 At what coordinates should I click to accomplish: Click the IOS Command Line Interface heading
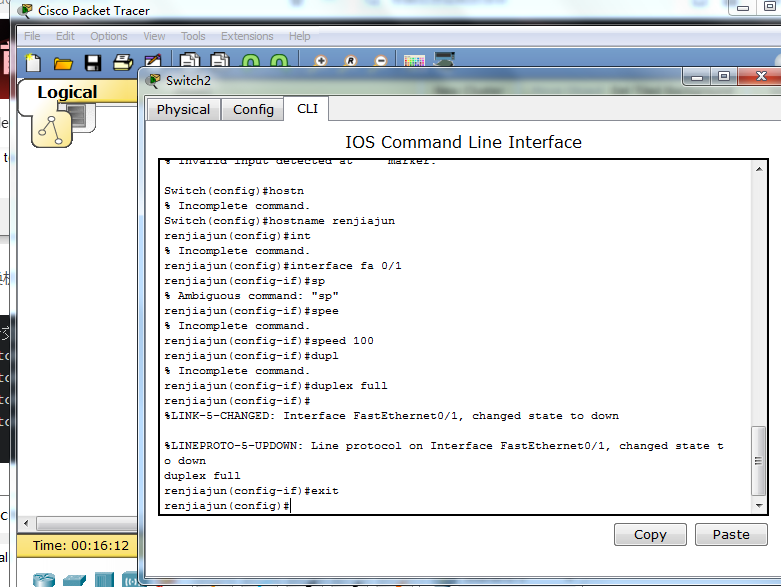pos(463,142)
